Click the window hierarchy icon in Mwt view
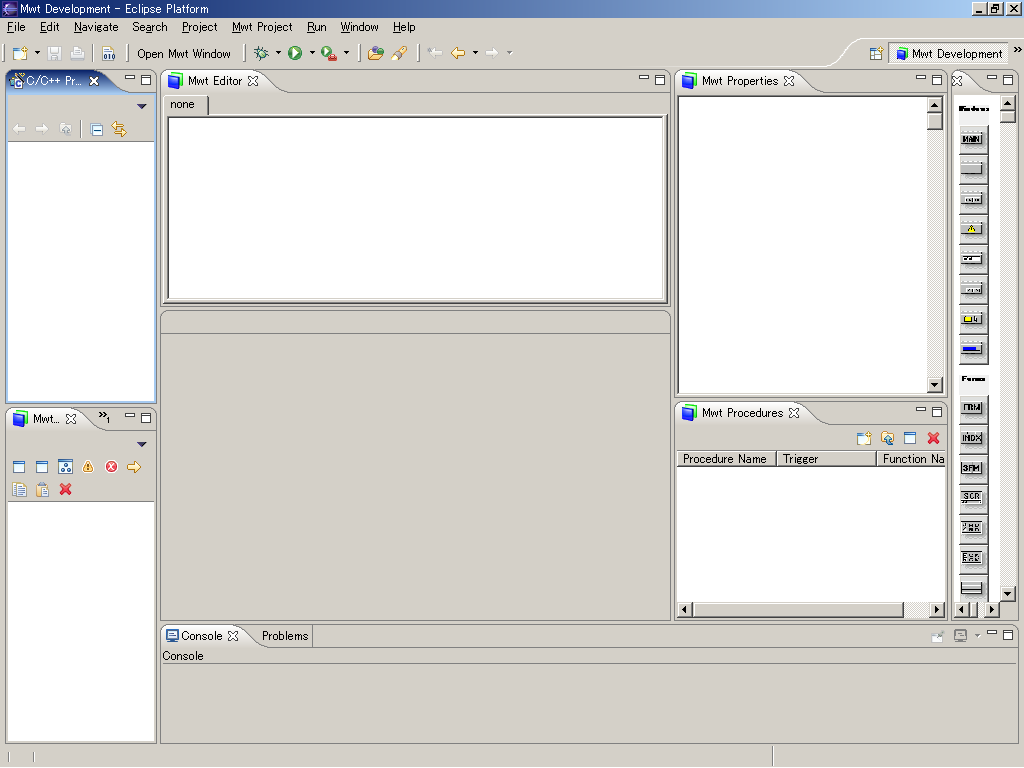Screen dimensions: 1024x768 (65, 466)
